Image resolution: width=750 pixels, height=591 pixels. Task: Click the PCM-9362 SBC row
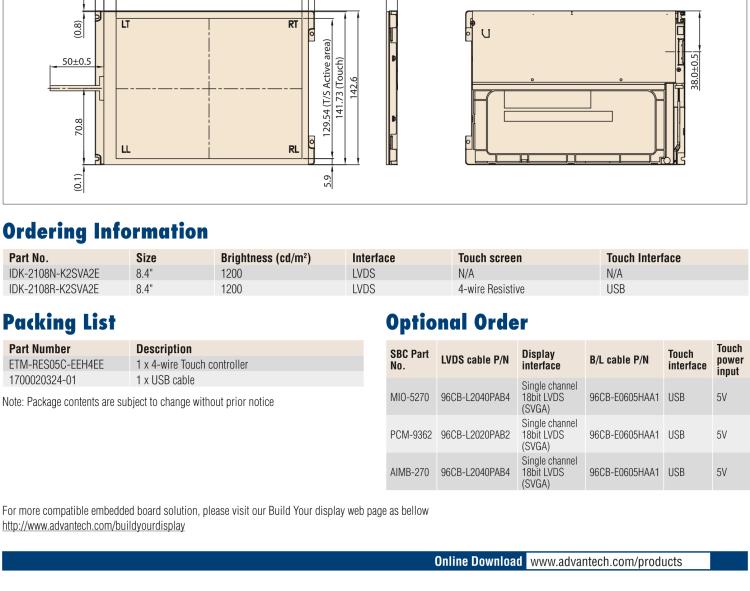point(410,435)
